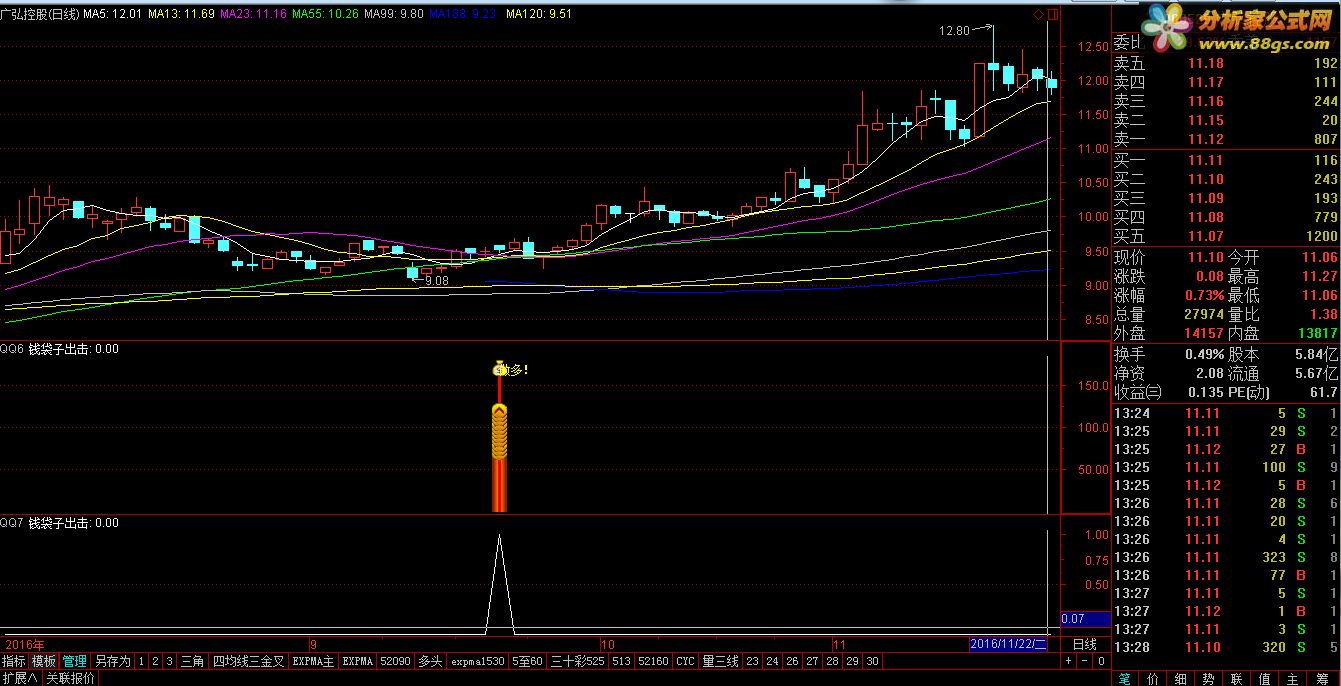Click the QQ7 钱袋子出击 indicator label
This screenshot has height=686, width=1341.
[x=60, y=523]
